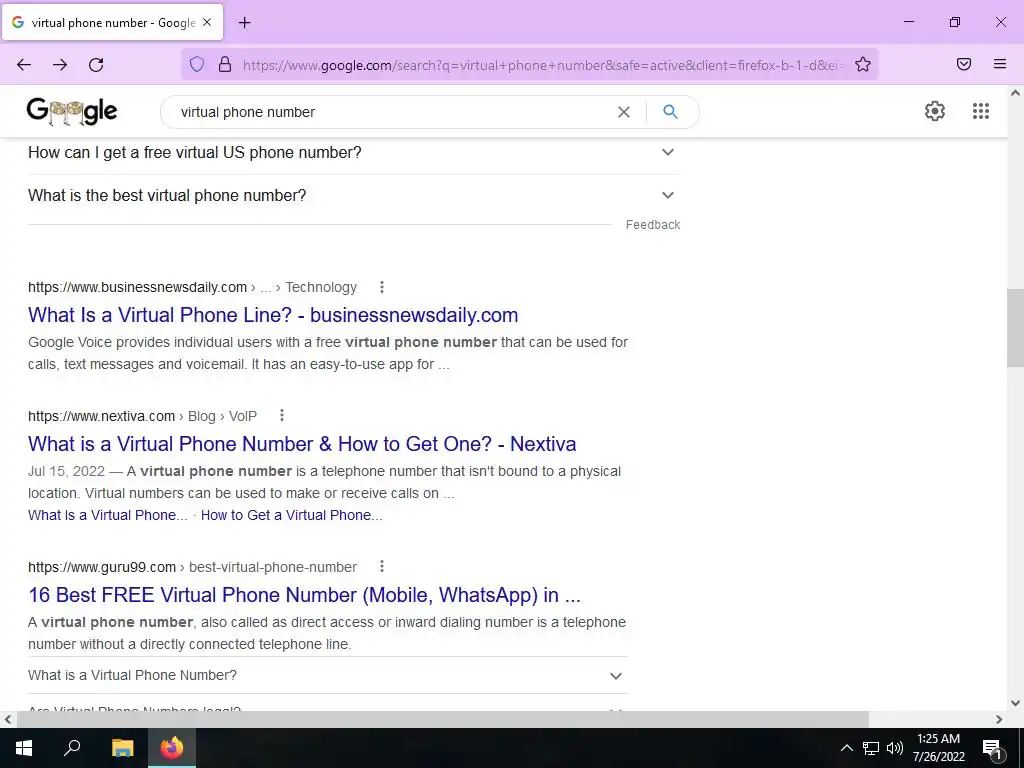Viewport: 1024px width, 768px height.
Task: Open 'What Is a Virtual Phone Line?' result
Action: (273, 315)
